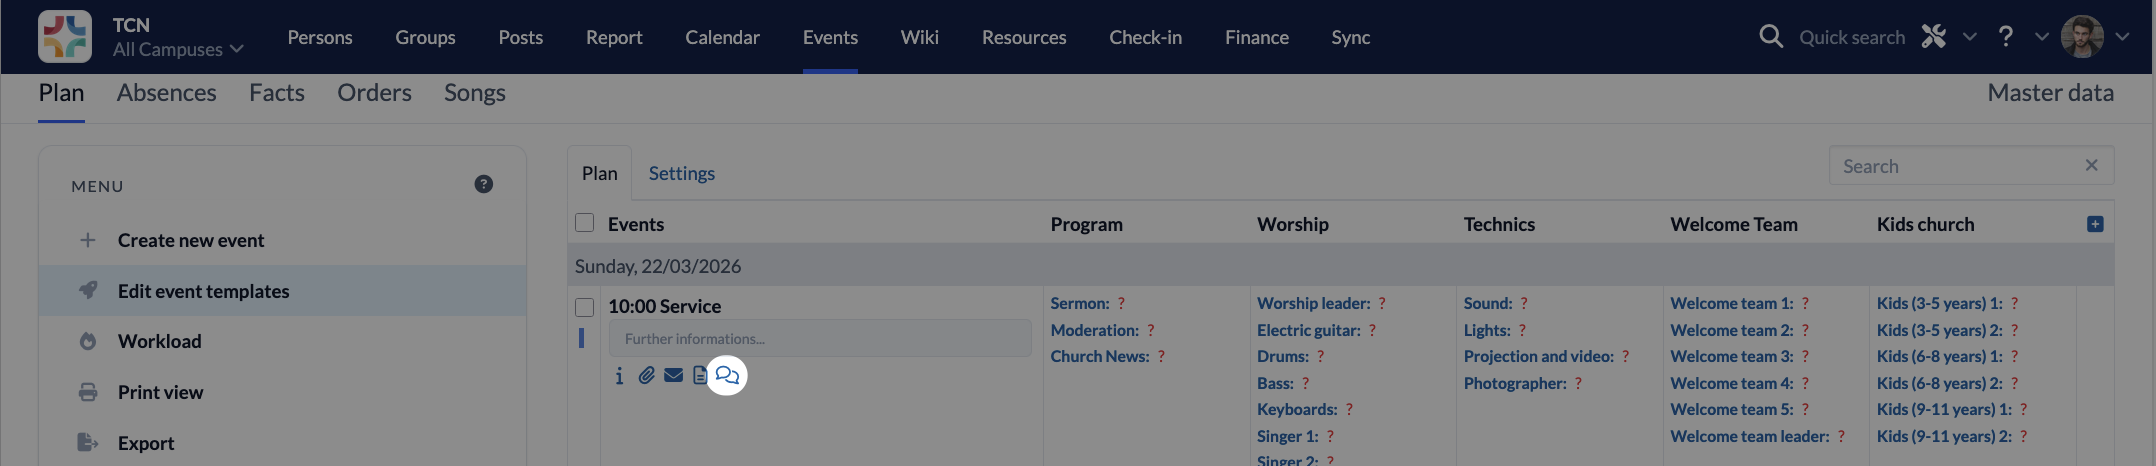Viewport: 2156px width, 466px height.
Task: Switch to the Settings tab
Action: tap(681, 173)
